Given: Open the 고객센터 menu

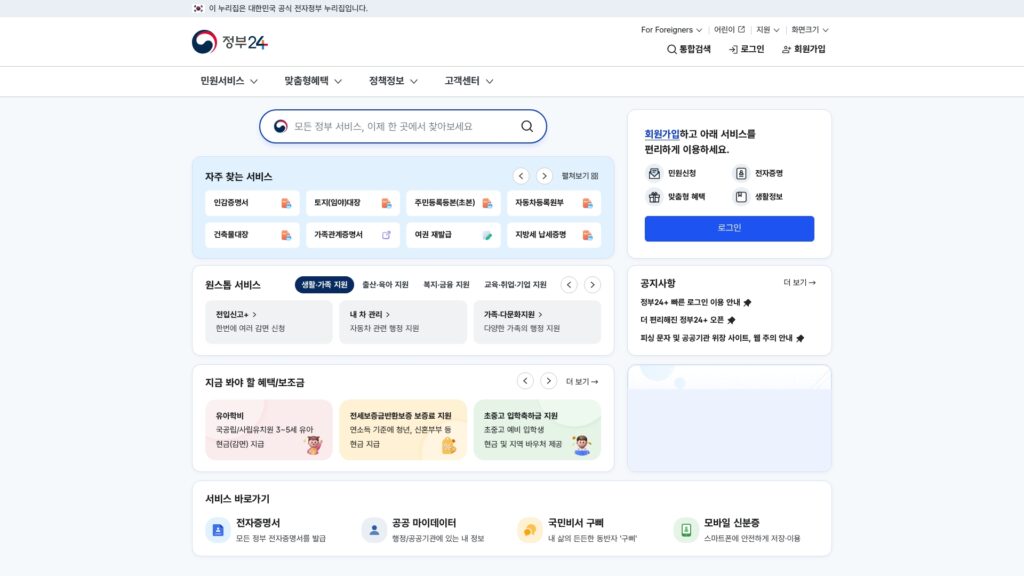Looking at the screenshot, I should point(469,81).
